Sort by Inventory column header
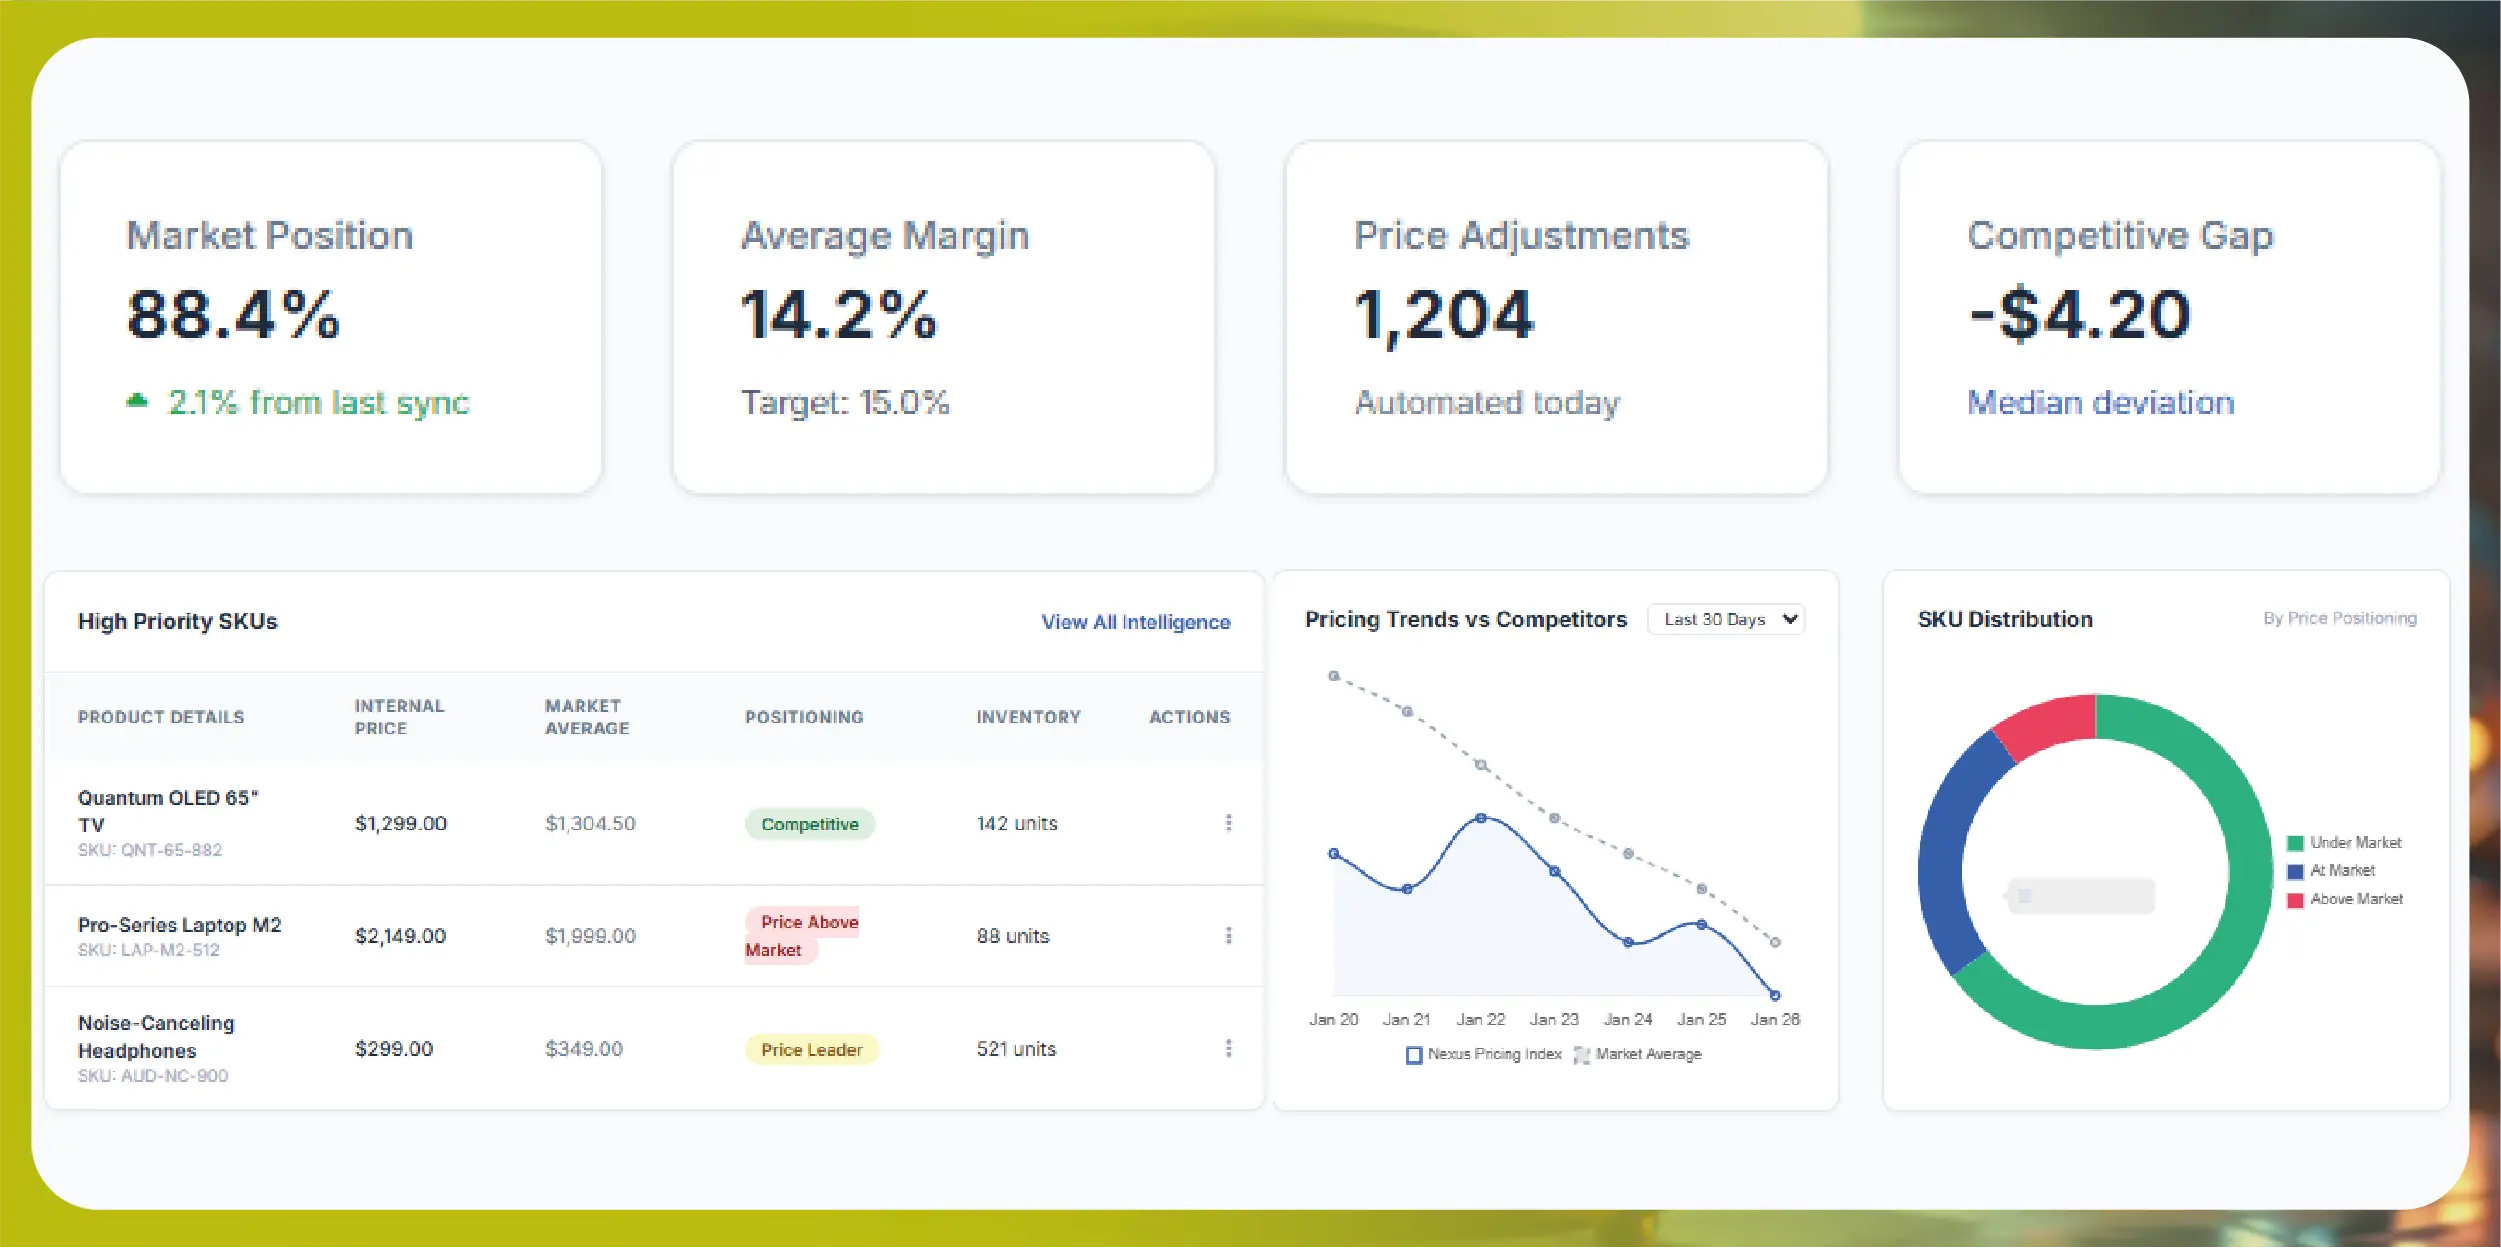 coord(1028,717)
